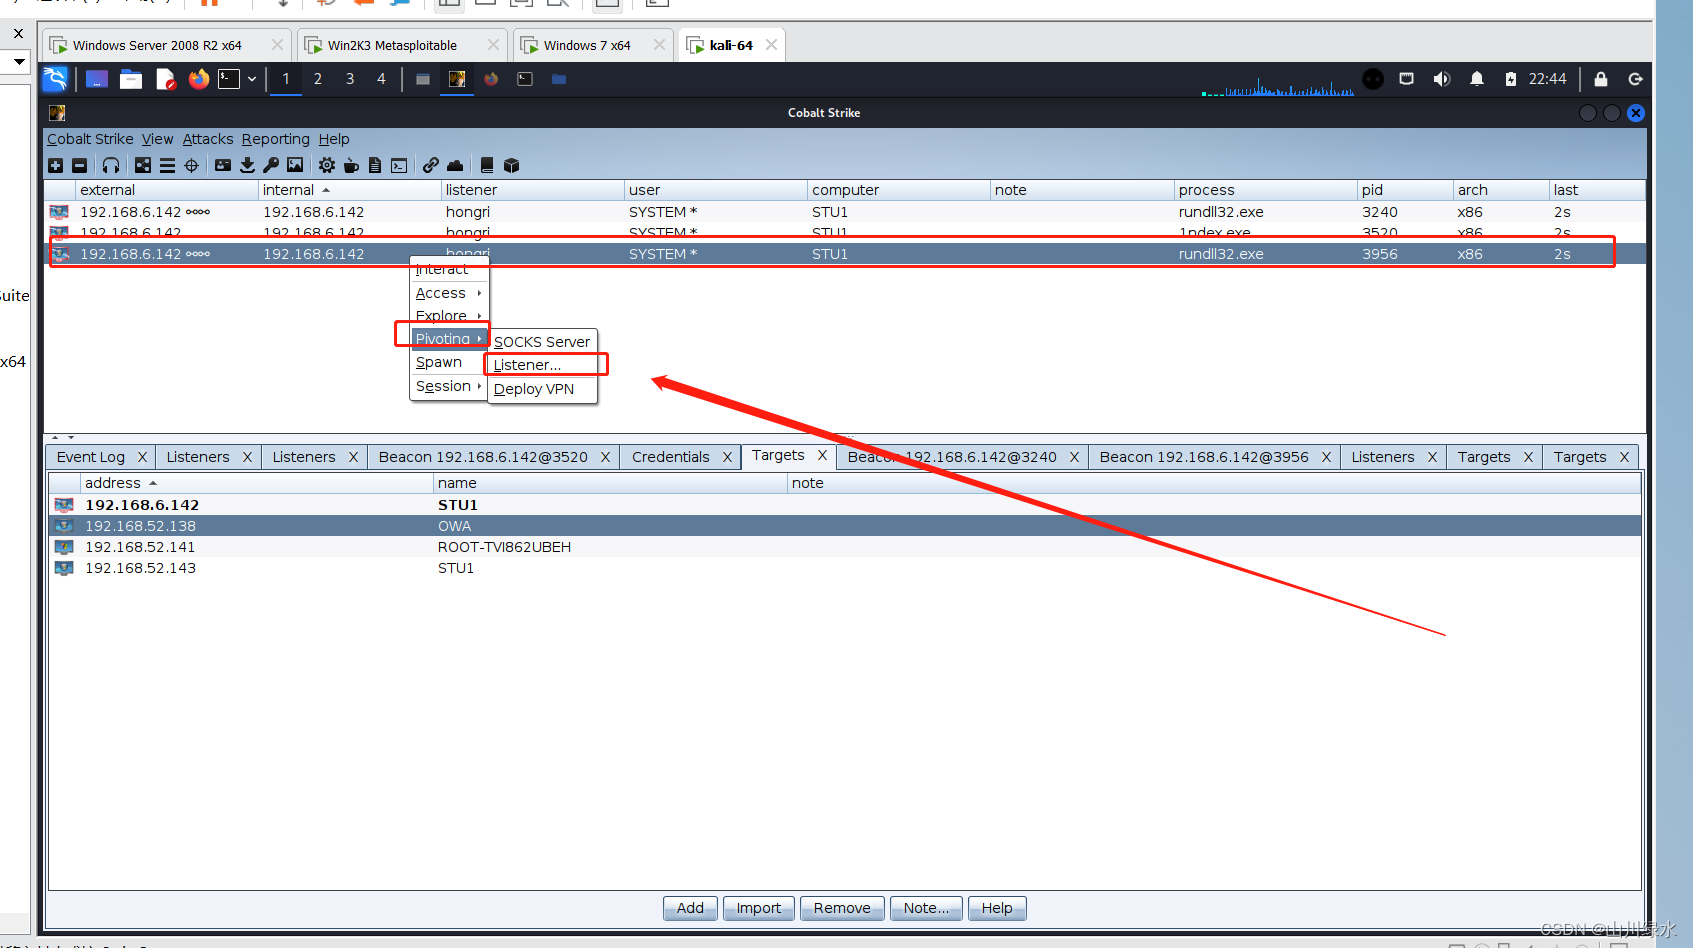
Task: Click the Kali lock screen icon
Action: tap(1601, 79)
